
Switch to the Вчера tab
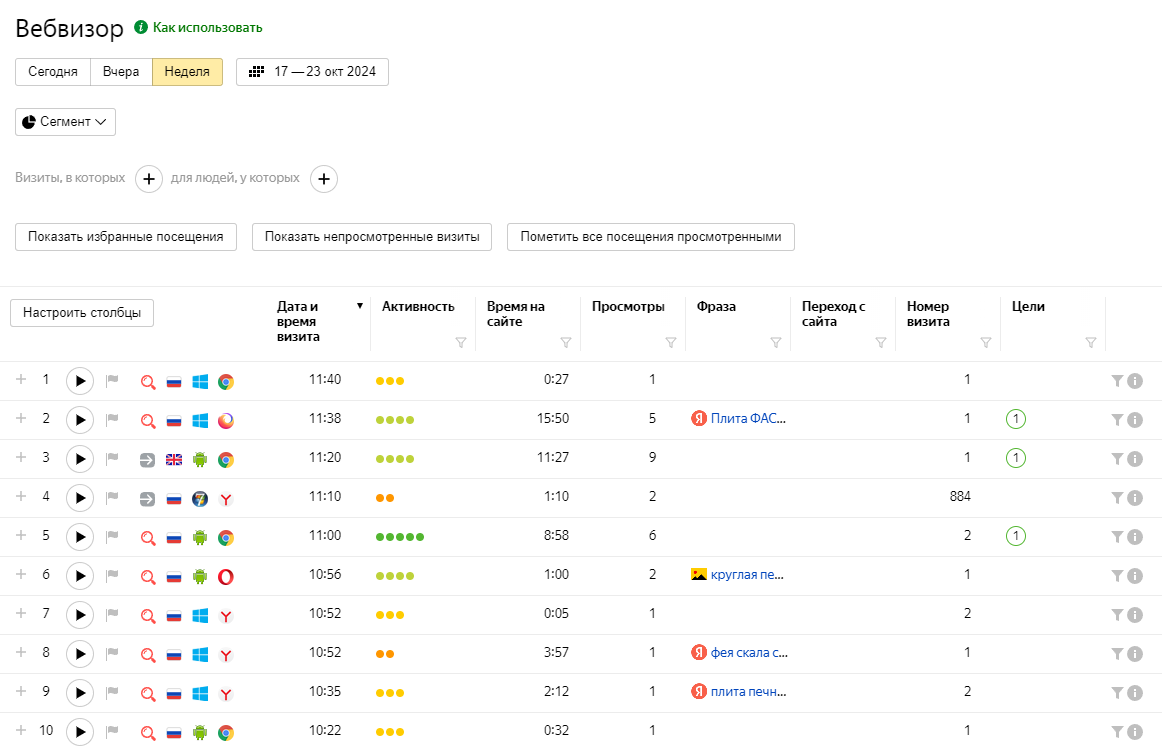click(x=121, y=71)
